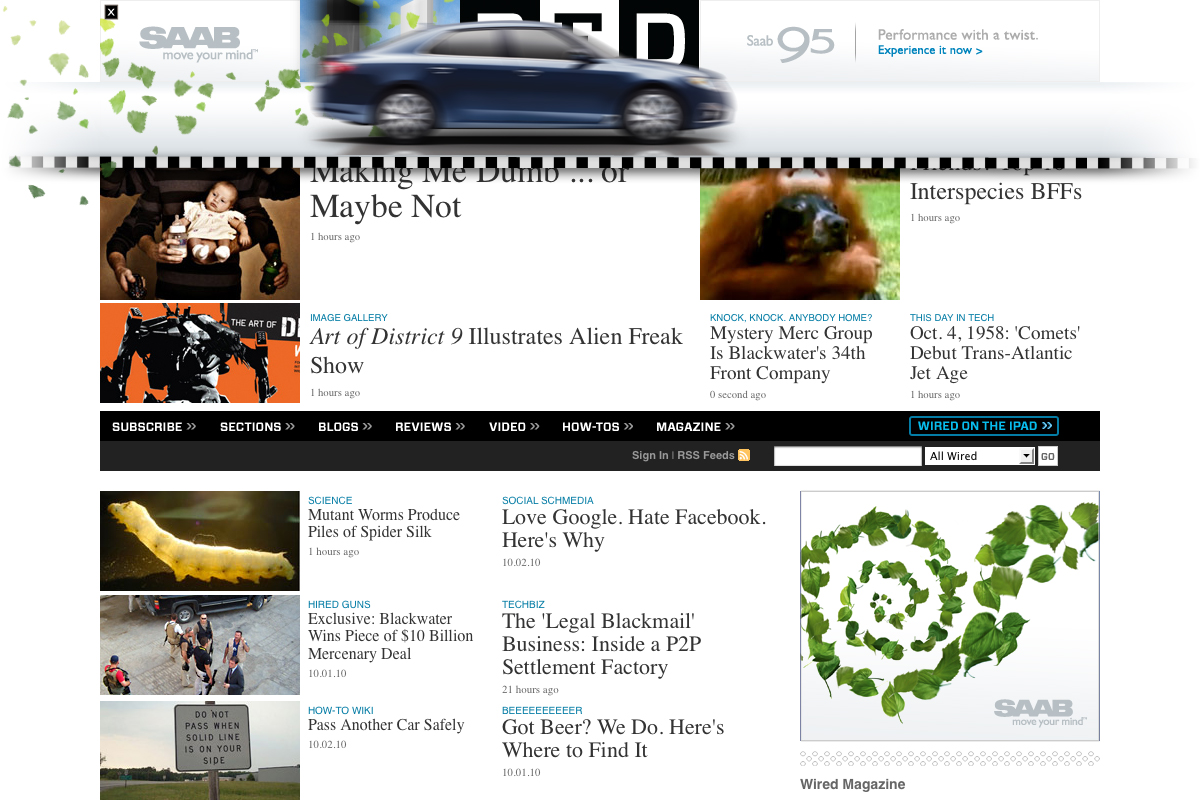Expand the How-Tos menu

click(598, 427)
